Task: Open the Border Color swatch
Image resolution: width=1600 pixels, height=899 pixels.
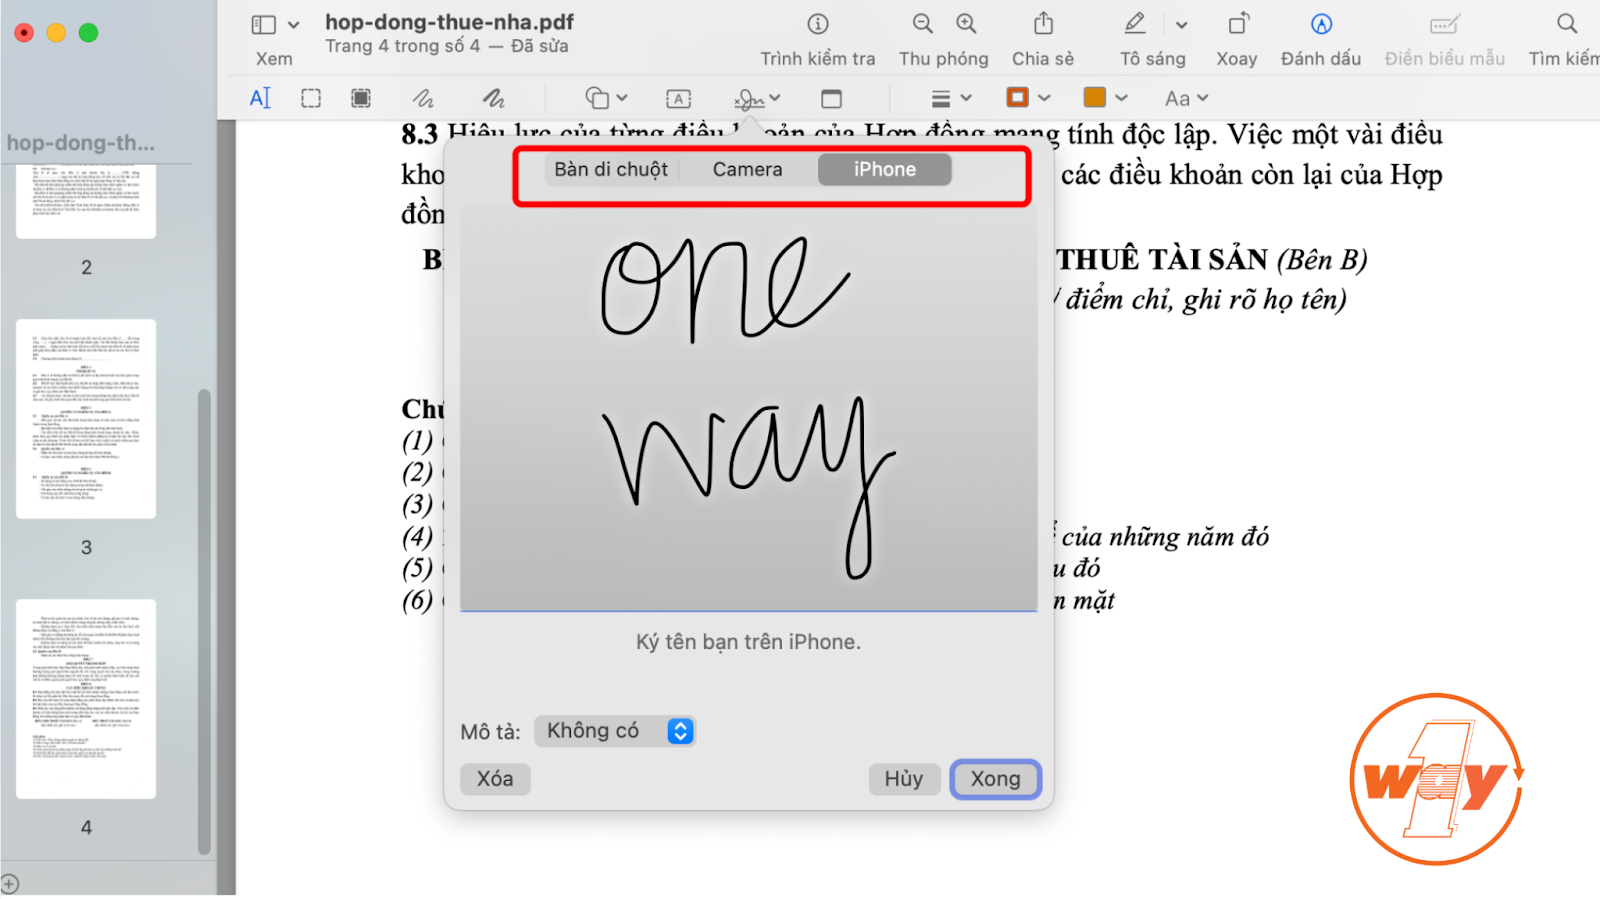Action: (x=1017, y=97)
